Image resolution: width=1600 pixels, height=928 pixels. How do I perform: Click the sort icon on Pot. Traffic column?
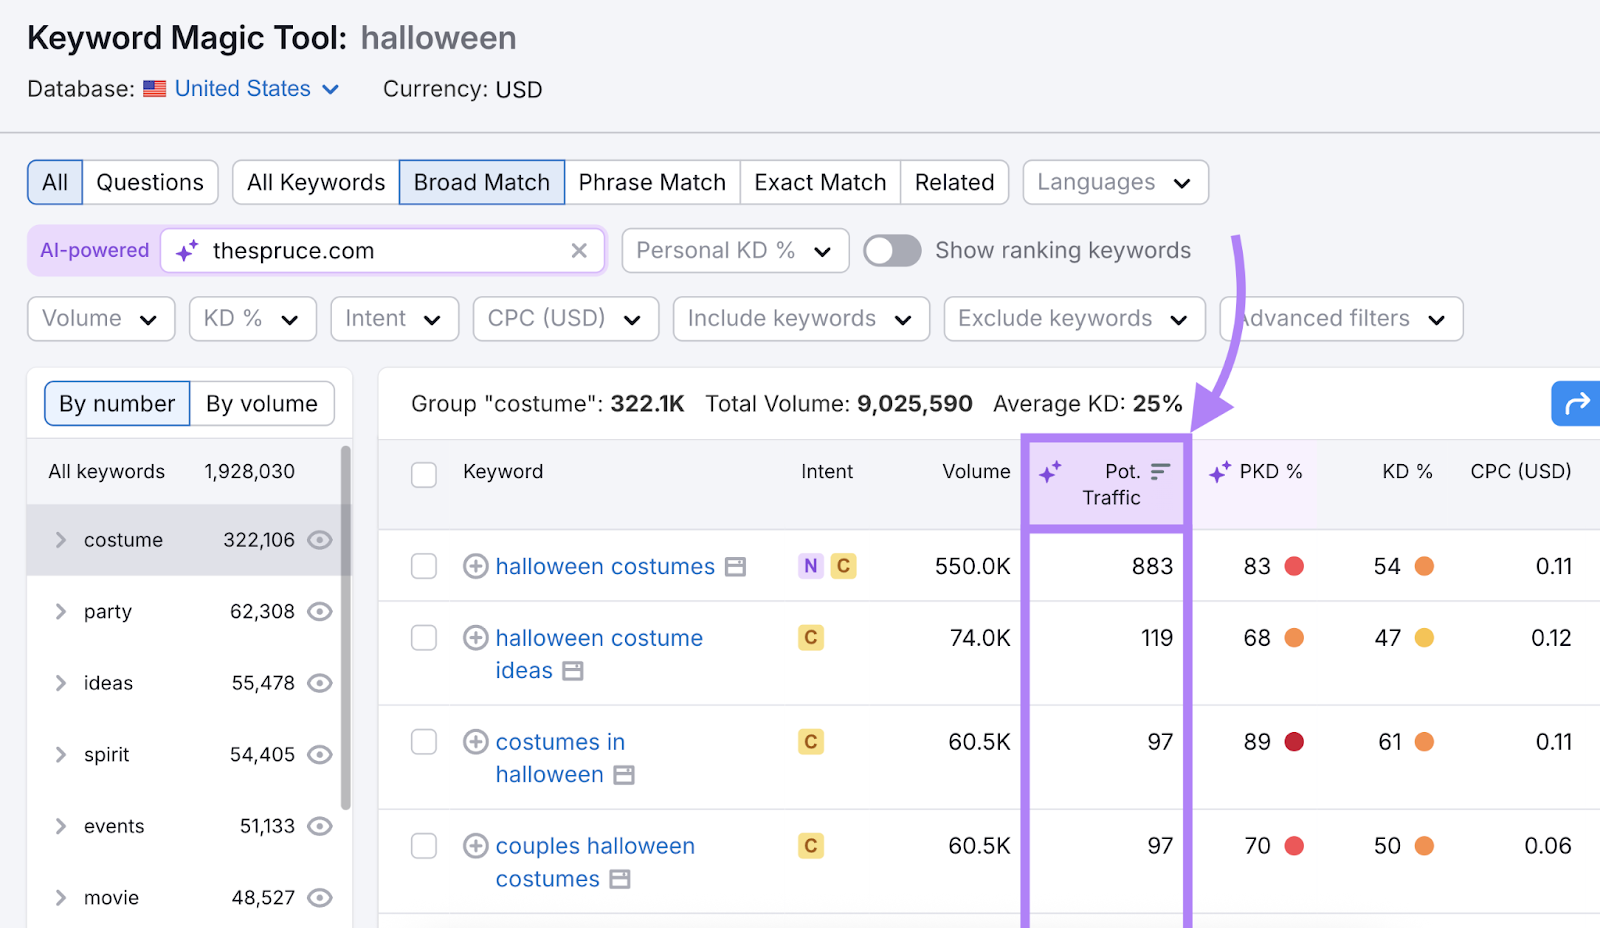coord(1160,471)
